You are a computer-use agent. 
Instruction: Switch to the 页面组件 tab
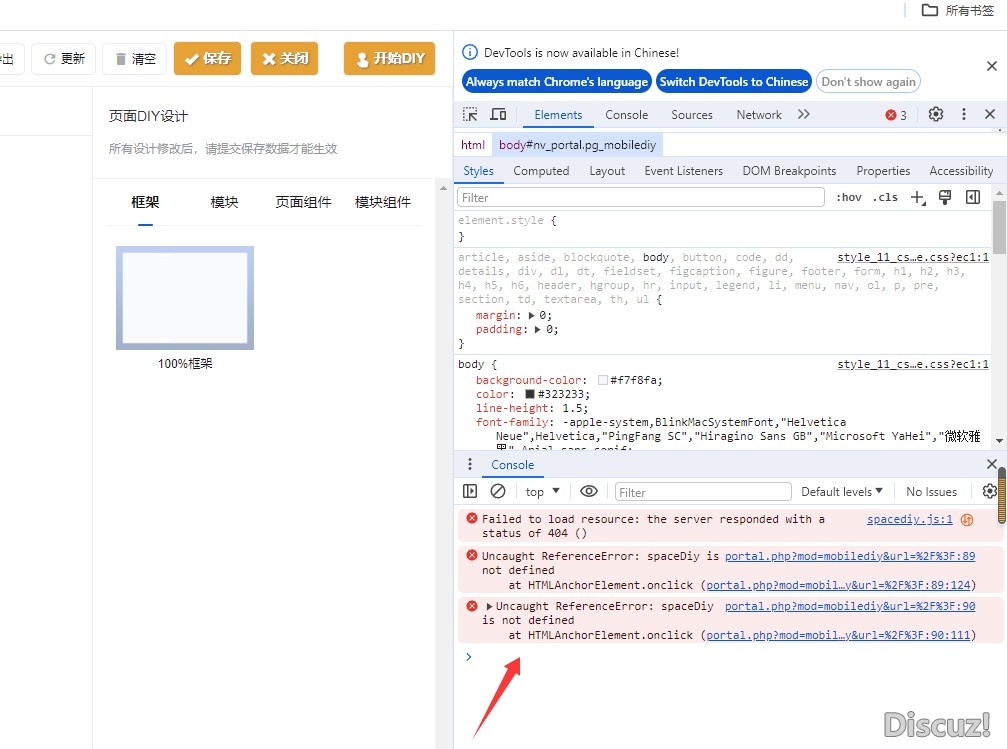pyautogui.click(x=303, y=202)
